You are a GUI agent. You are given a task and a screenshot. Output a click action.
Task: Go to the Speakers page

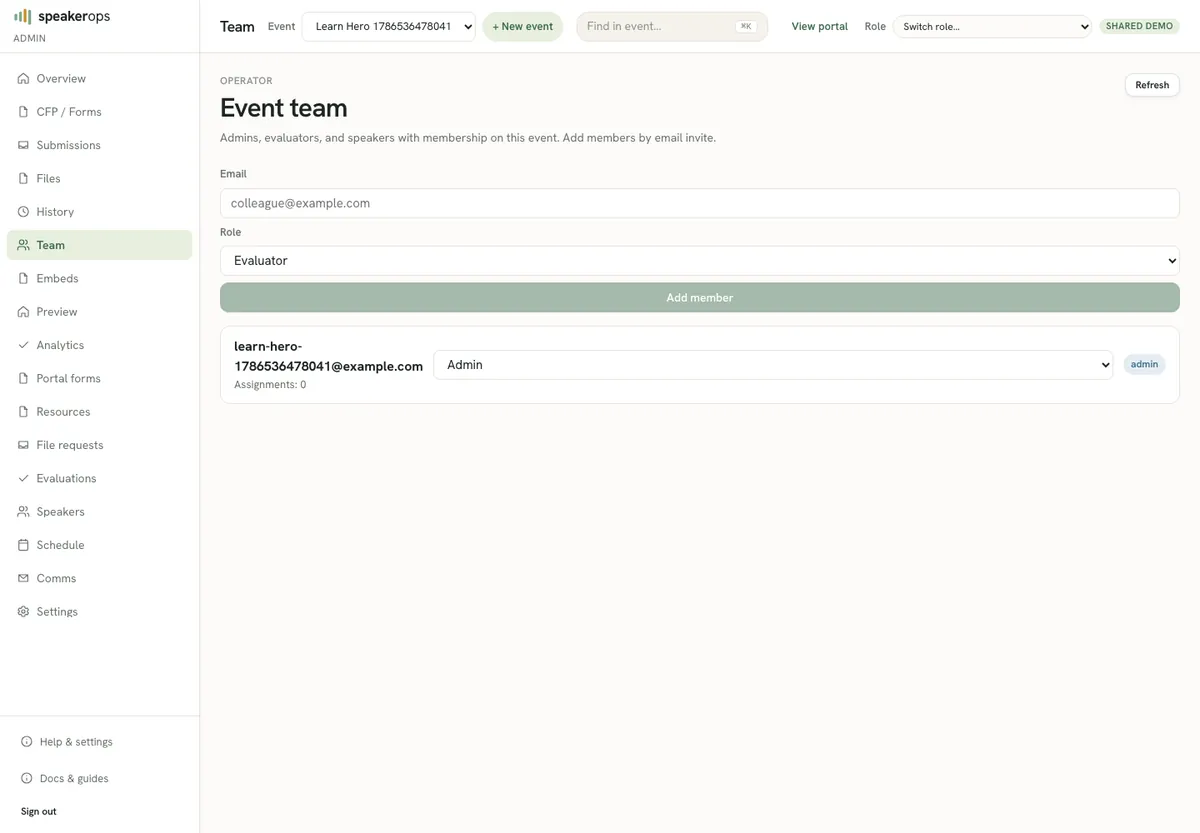pos(99,512)
